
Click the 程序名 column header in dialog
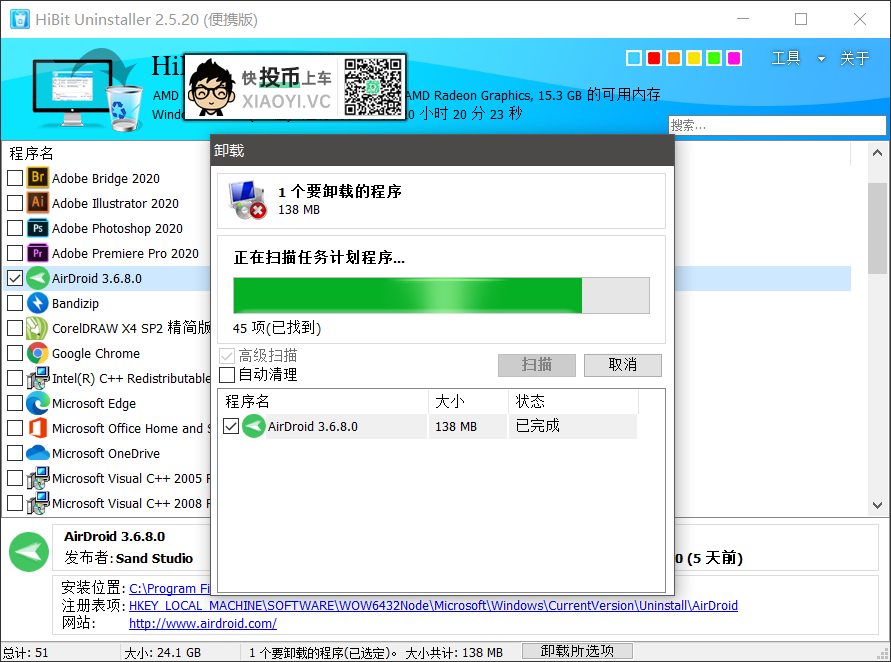point(323,402)
